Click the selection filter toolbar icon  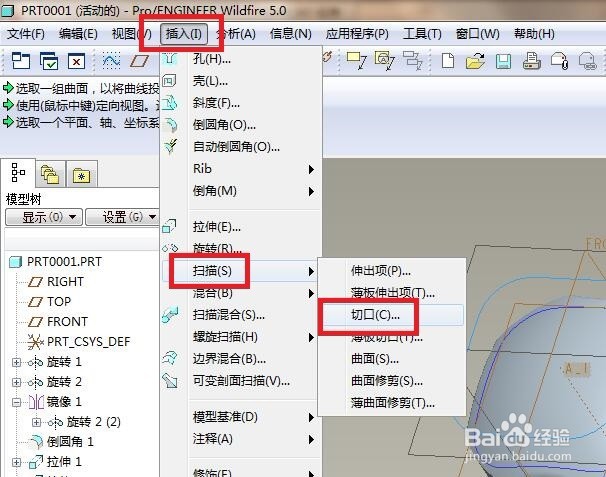[356, 61]
